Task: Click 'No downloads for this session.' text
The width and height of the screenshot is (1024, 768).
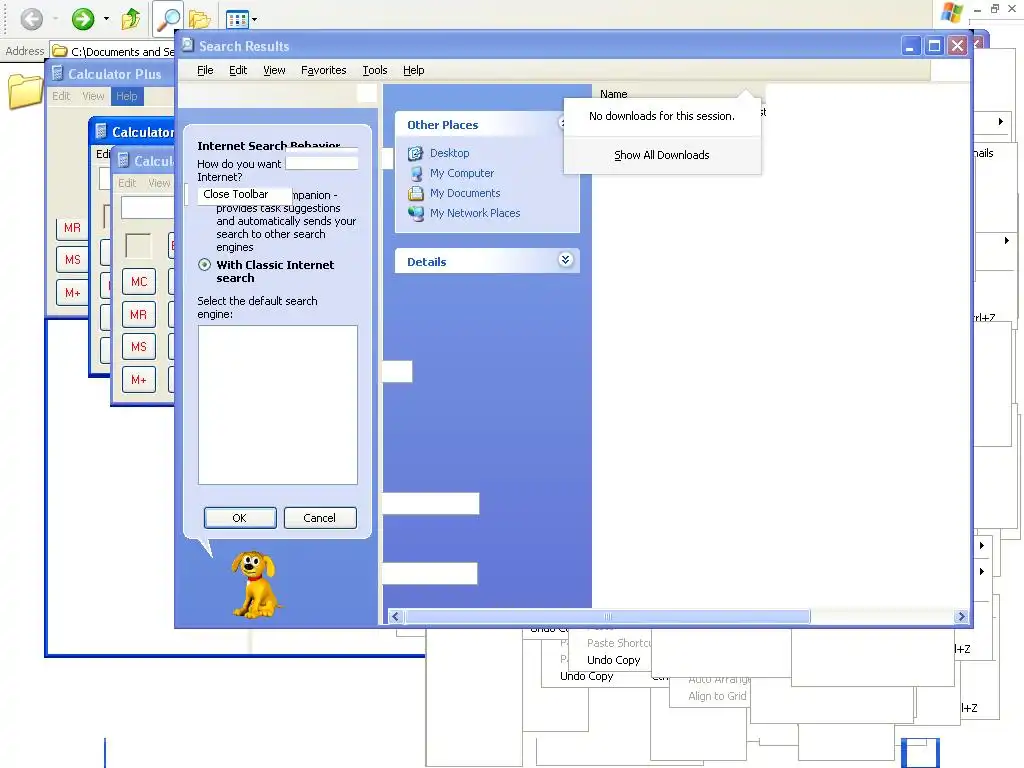Action: [662, 116]
